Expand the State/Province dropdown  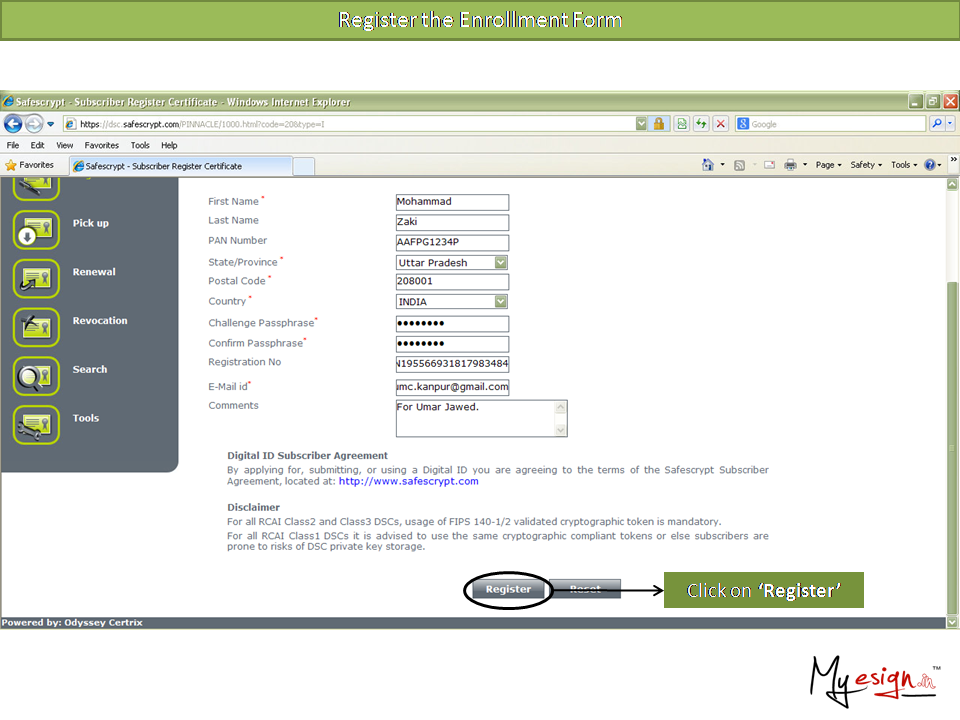(500, 263)
